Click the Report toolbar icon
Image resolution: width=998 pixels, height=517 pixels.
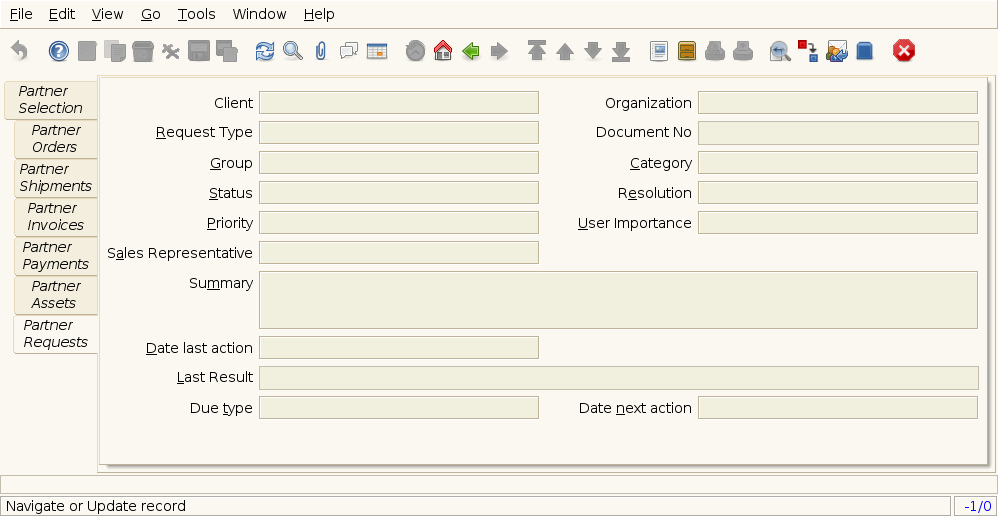point(658,51)
